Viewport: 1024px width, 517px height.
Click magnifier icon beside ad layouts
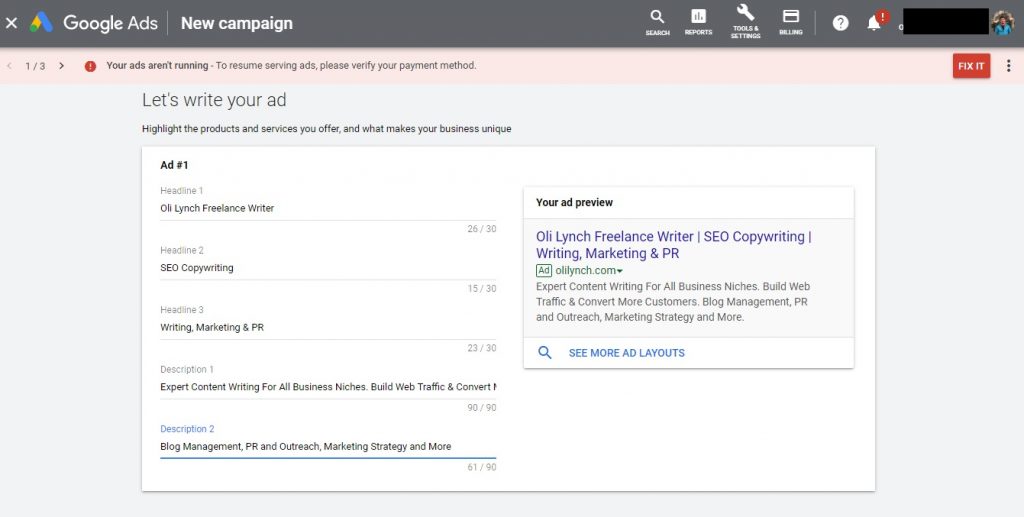pyautogui.click(x=545, y=353)
